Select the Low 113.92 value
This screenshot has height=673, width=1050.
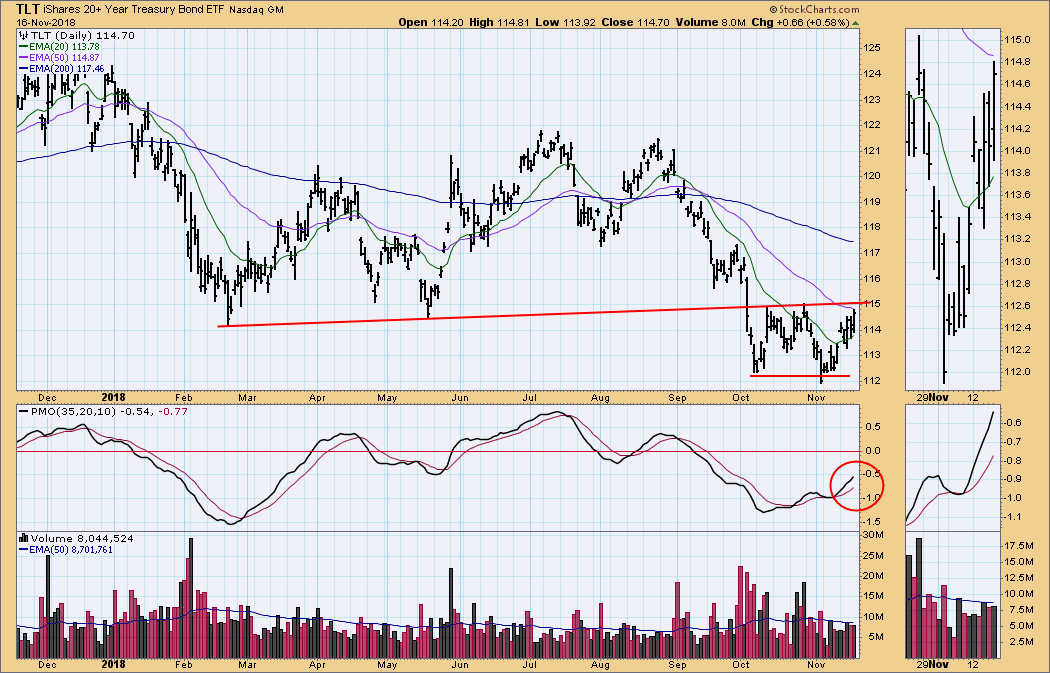(565, 22)
